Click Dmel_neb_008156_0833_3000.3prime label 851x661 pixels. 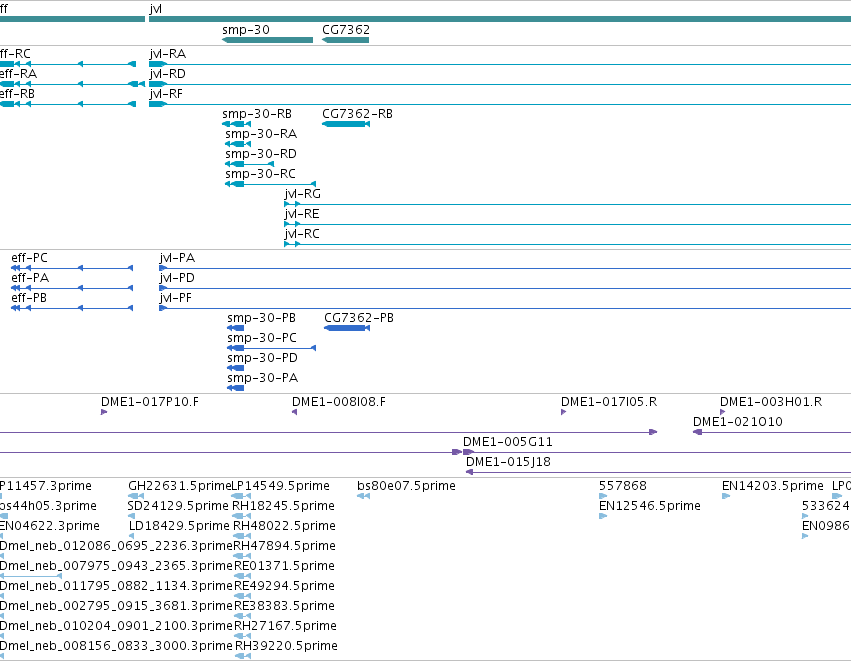pyautogui.click(x=116, y=646)
